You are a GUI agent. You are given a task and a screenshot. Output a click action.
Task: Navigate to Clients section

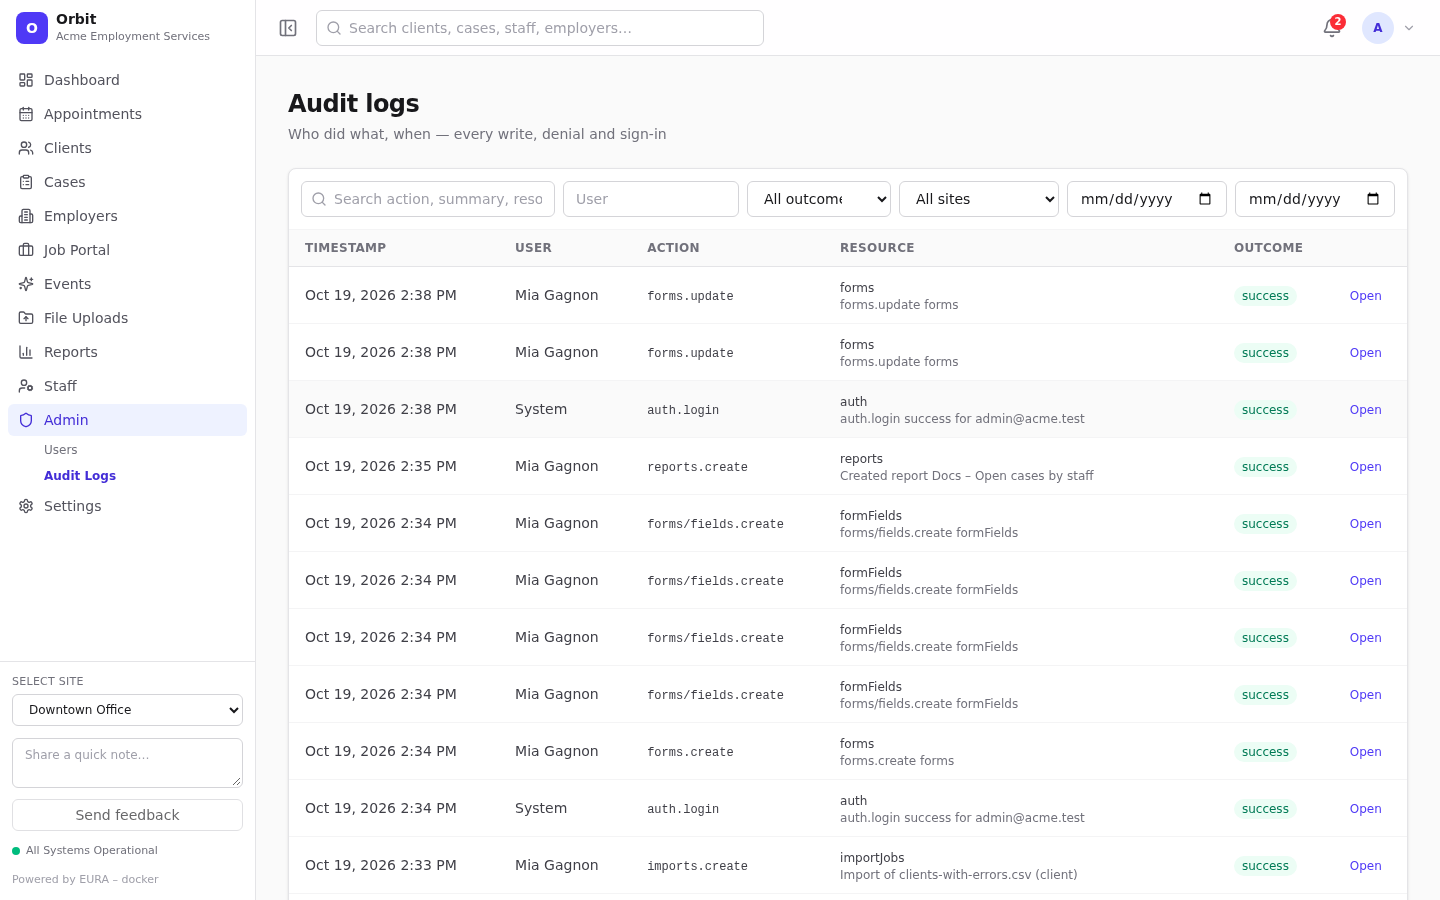tap(127, 148)
